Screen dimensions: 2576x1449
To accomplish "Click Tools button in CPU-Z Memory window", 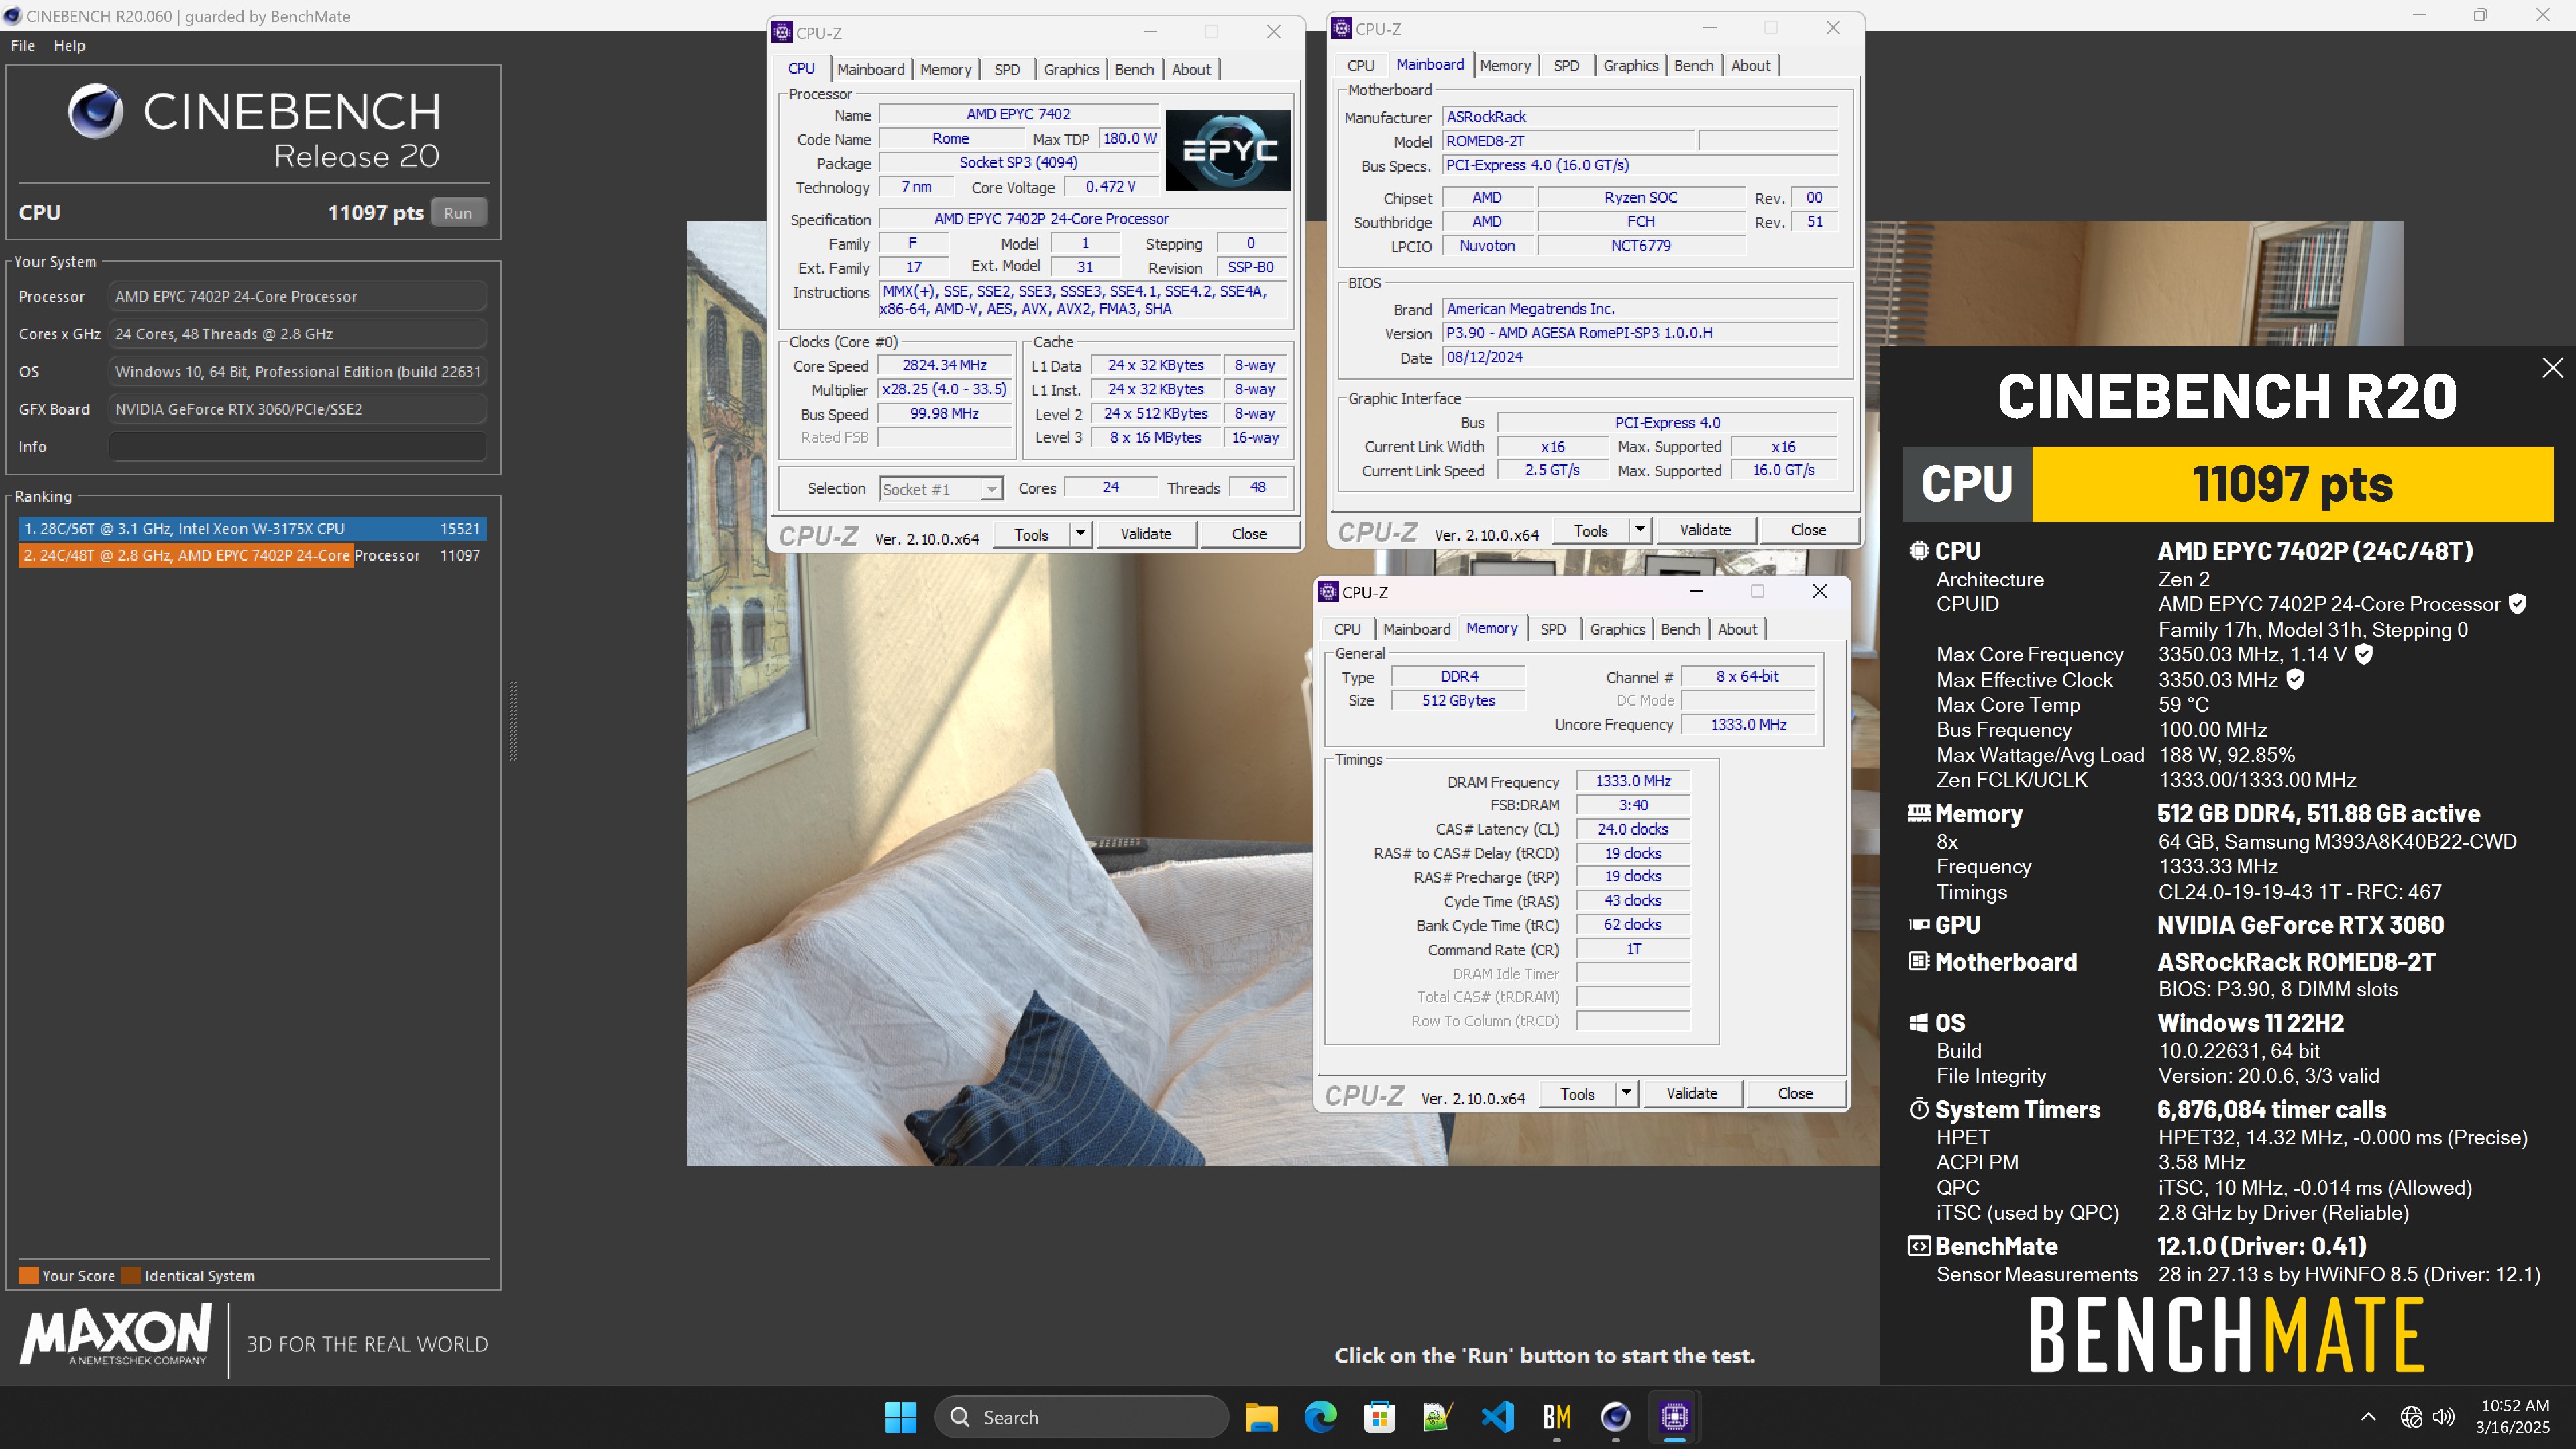I will point(1577,1093).
